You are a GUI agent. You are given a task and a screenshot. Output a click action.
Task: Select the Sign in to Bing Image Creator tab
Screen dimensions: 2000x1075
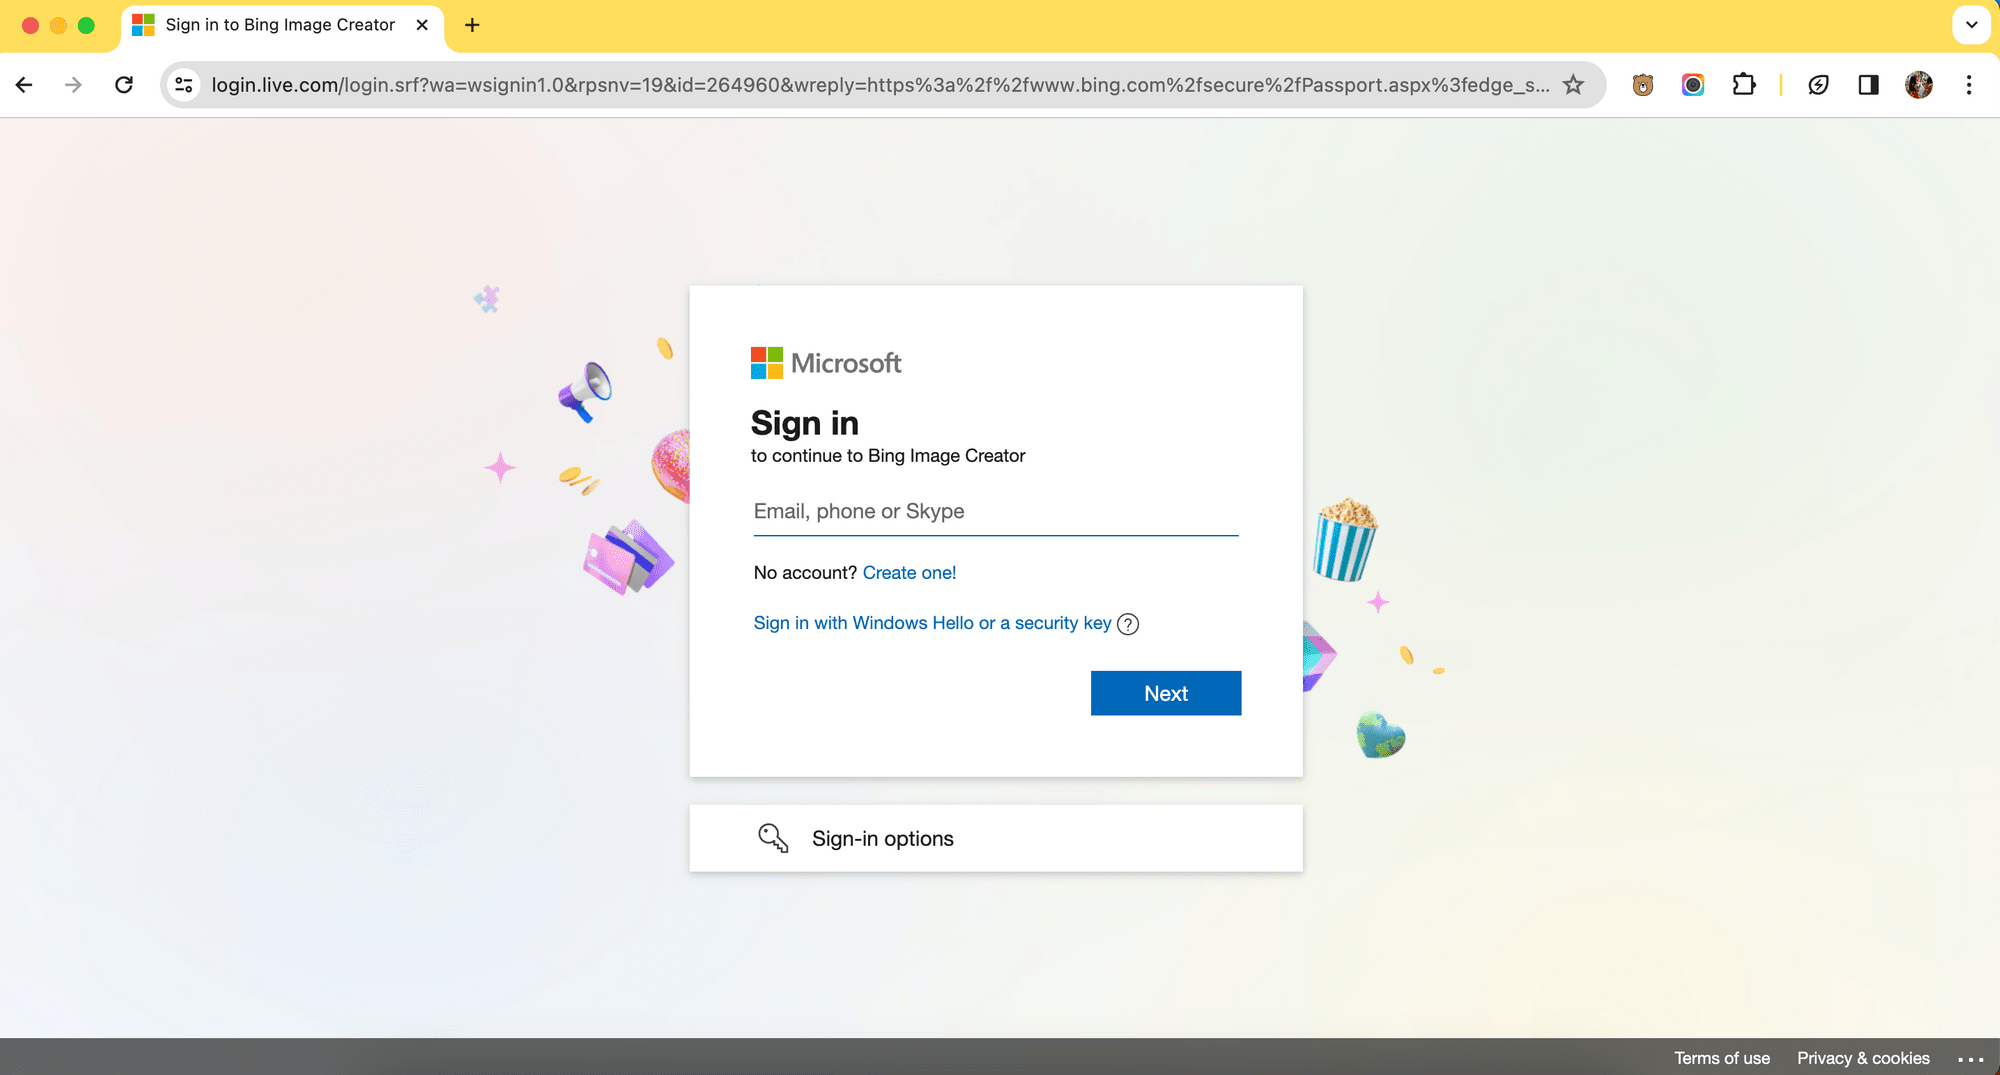click(283, 25)
